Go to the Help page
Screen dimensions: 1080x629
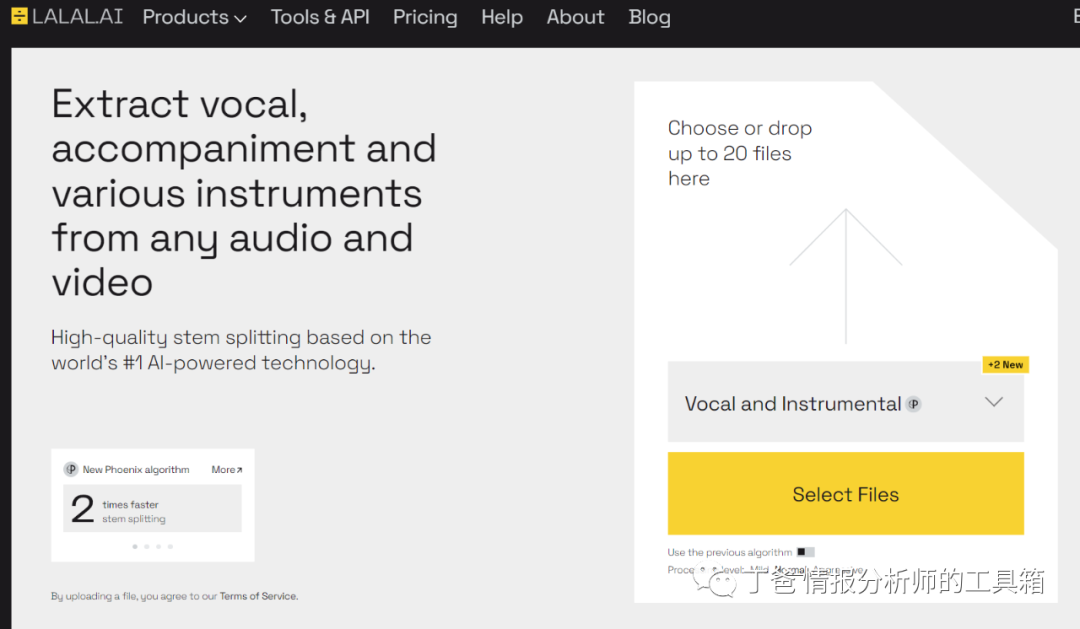[502, 17]
